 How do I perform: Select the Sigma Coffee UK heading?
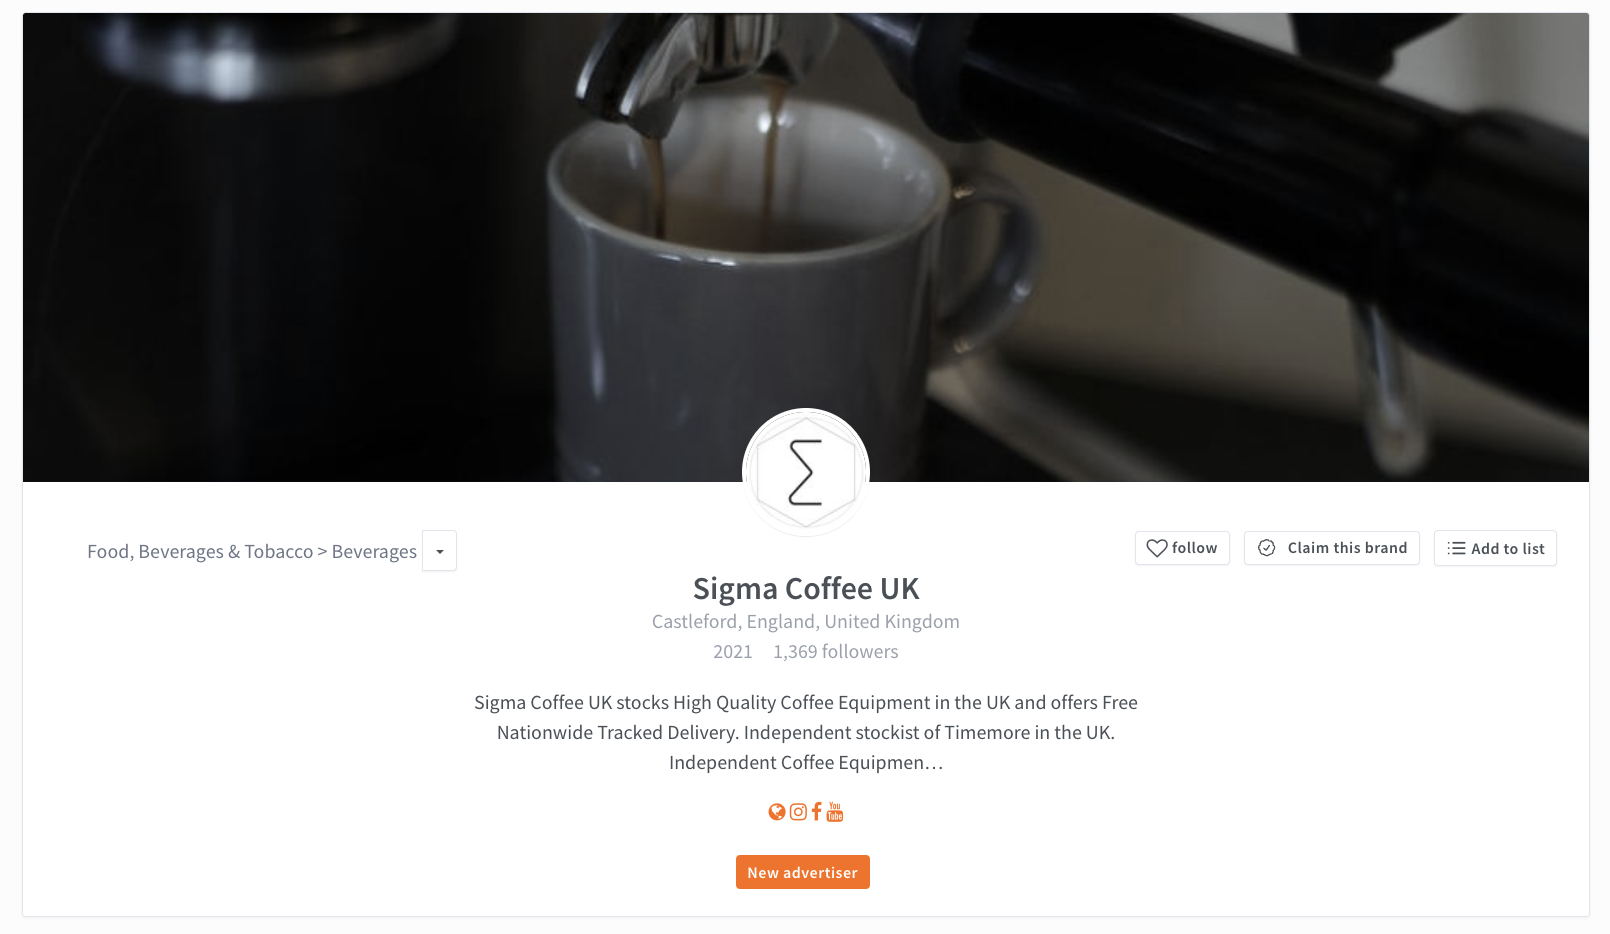tap(806, 588)
